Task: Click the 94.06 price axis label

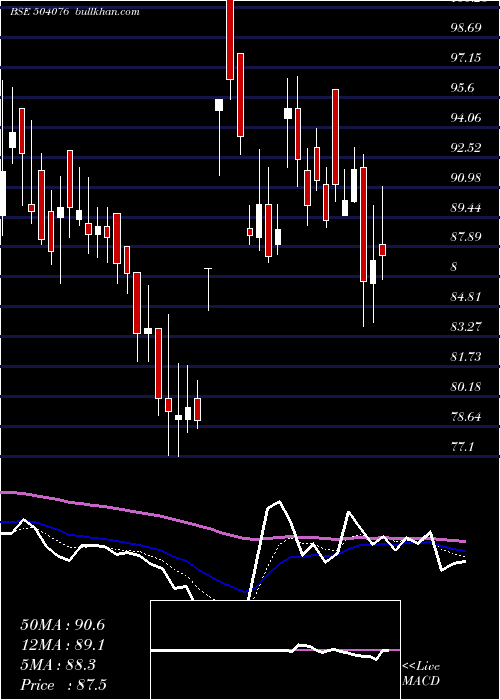Action: 466,118
